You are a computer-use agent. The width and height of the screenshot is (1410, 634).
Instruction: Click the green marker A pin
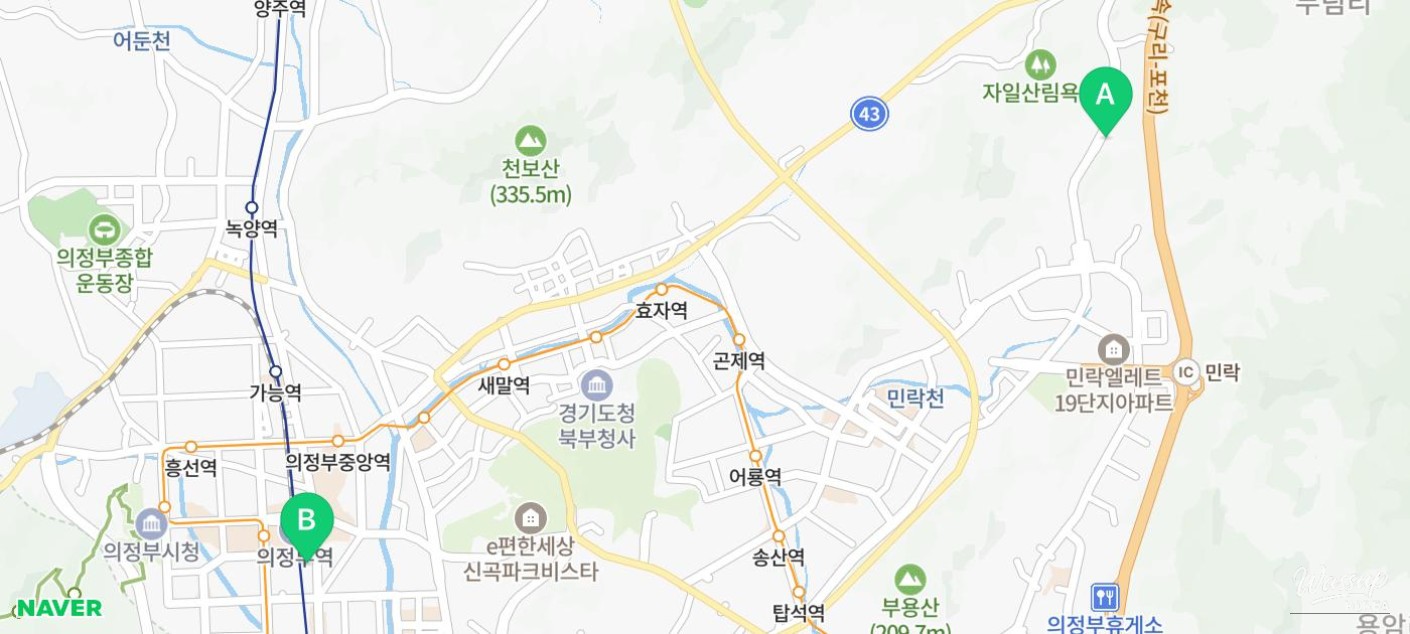click(1105, 100)
